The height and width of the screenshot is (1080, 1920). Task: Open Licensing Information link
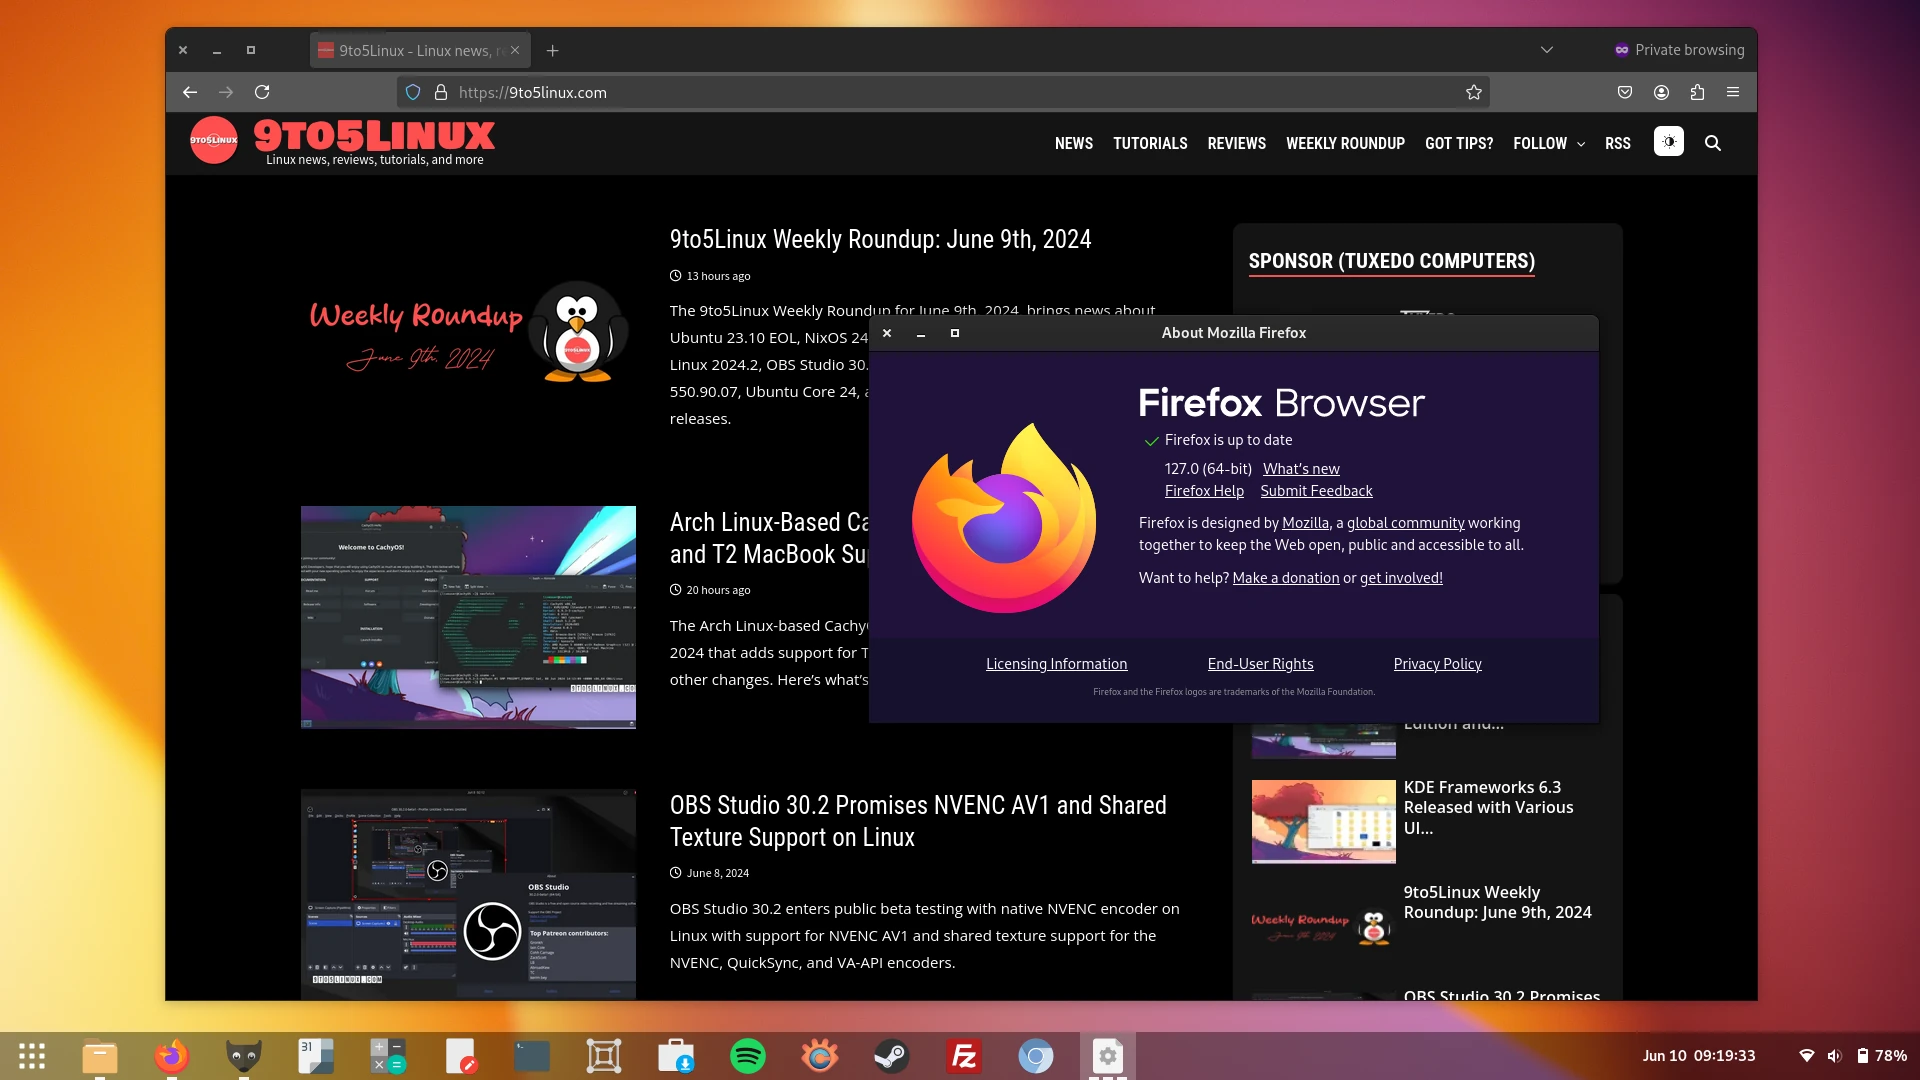[x=1056, y=663]
